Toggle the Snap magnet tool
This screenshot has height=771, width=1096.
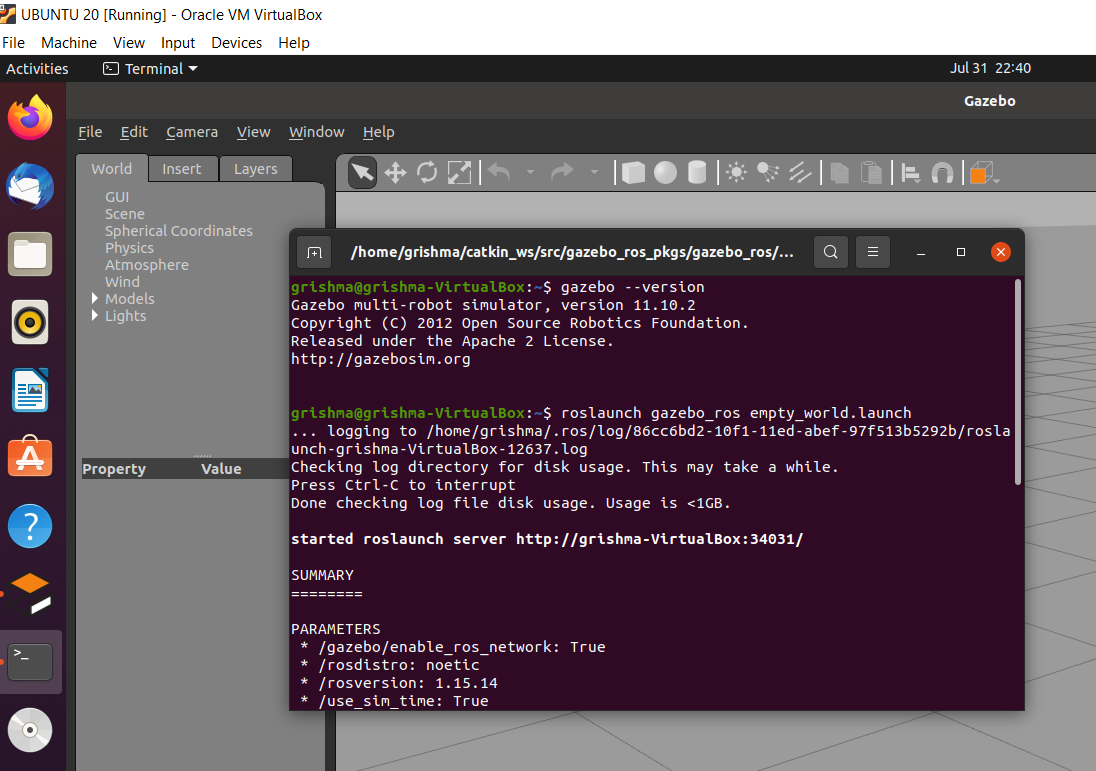(x=942, y=173)
